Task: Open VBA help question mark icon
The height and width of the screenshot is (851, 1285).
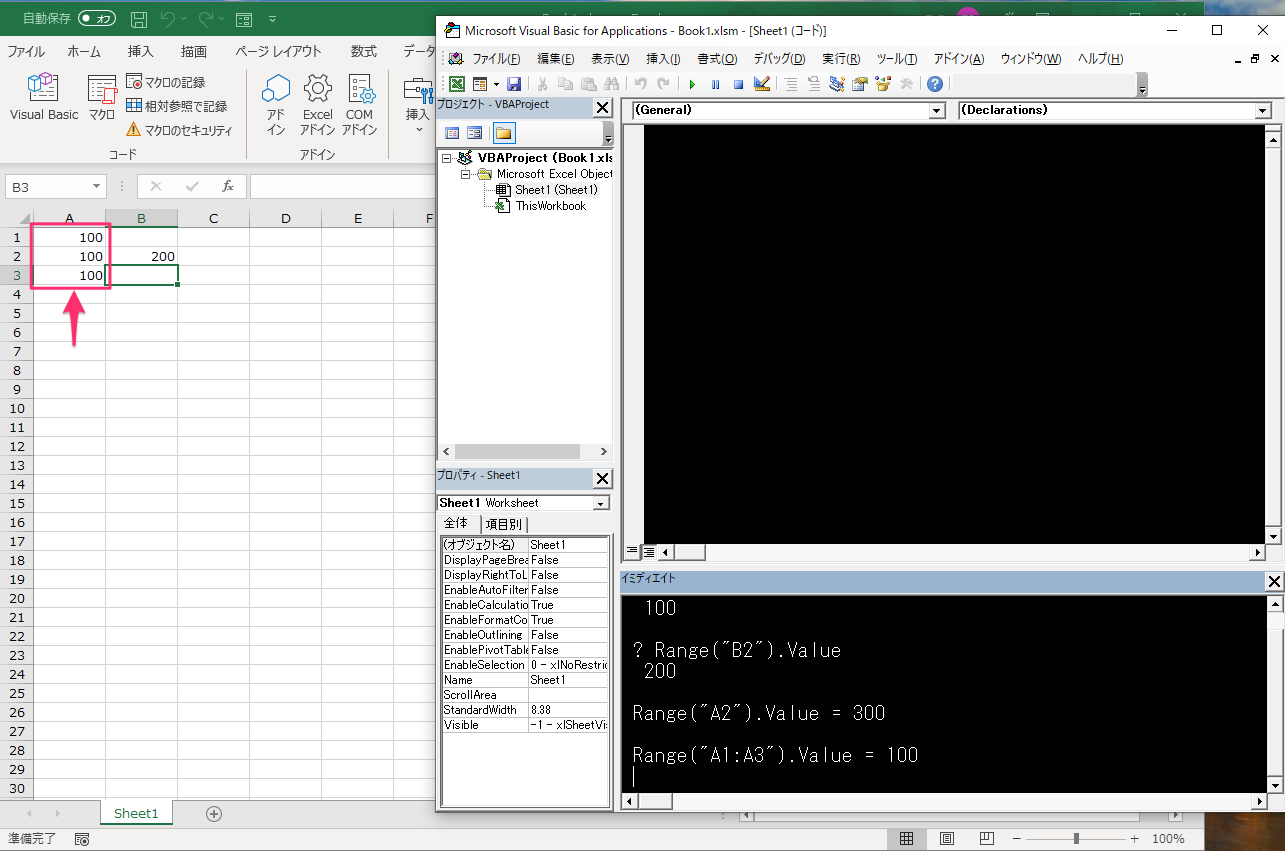Action: click(934, 85)
